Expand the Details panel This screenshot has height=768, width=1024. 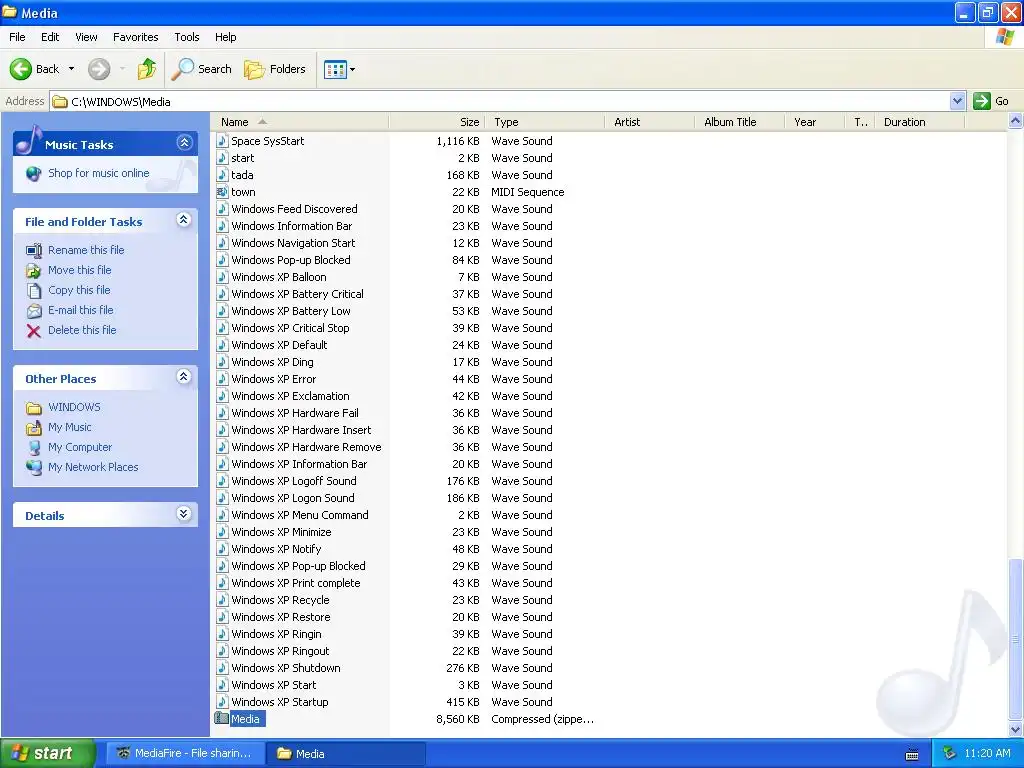(184, 514)
